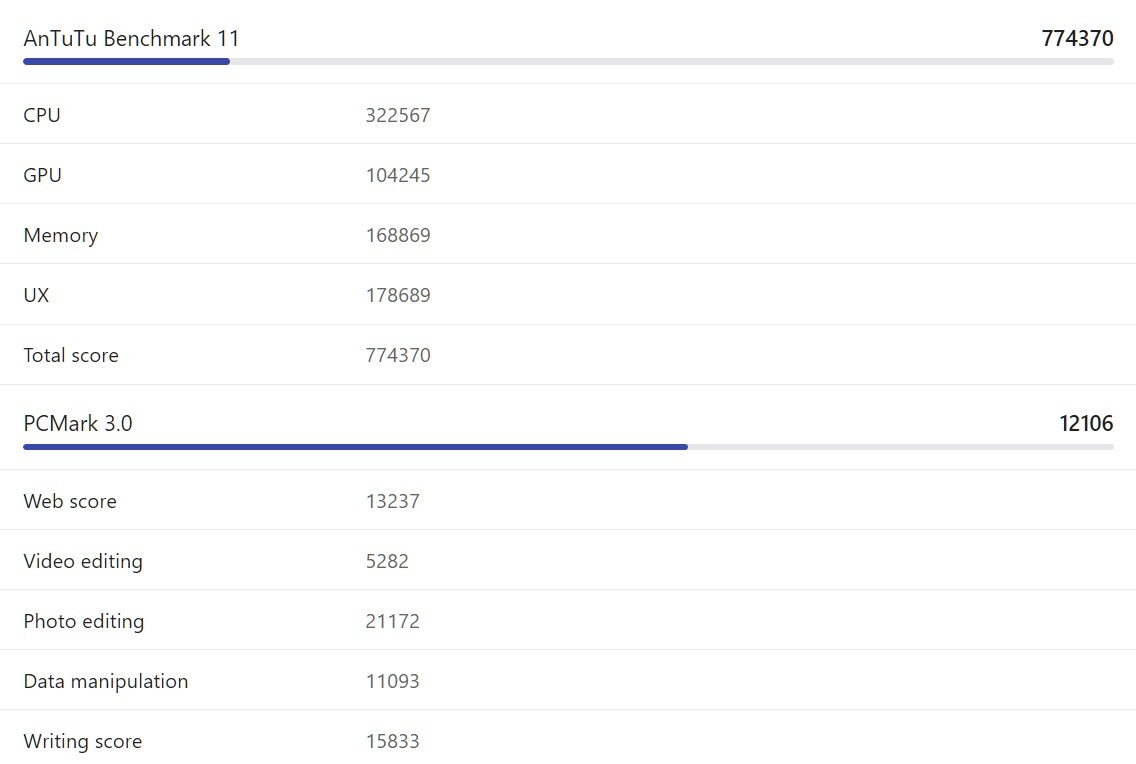The width and height of the screenshot is (1136, 764).
Task: Click the PCMark 3.0 progress bar
Action: coord(568,446)
